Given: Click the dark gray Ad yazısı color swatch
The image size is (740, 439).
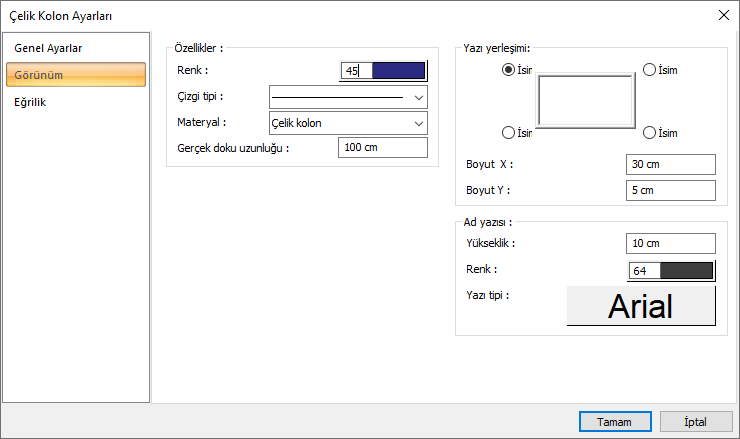Looking at the screenshot, I should coord(686,271).
